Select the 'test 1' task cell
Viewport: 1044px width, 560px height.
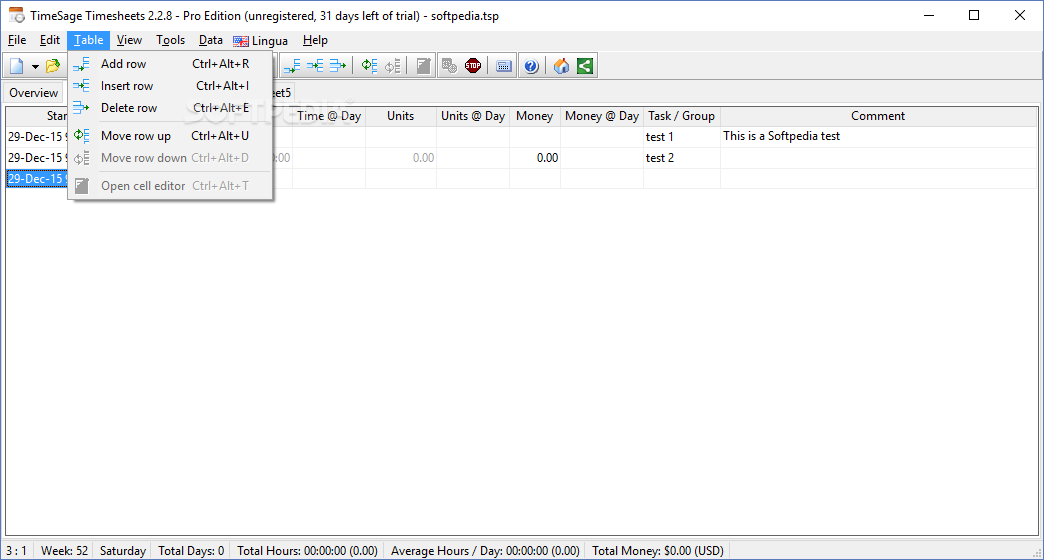point(682,137)
